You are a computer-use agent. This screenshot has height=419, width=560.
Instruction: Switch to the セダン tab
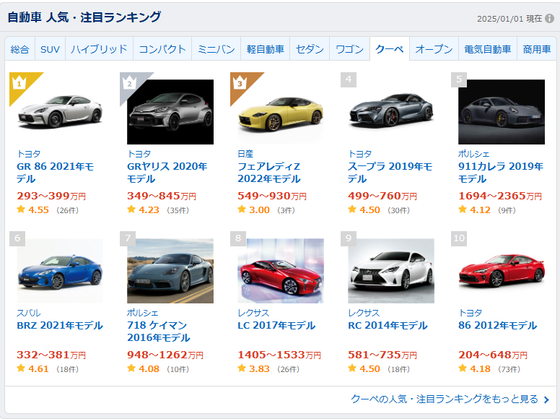[x=310, y=49]
